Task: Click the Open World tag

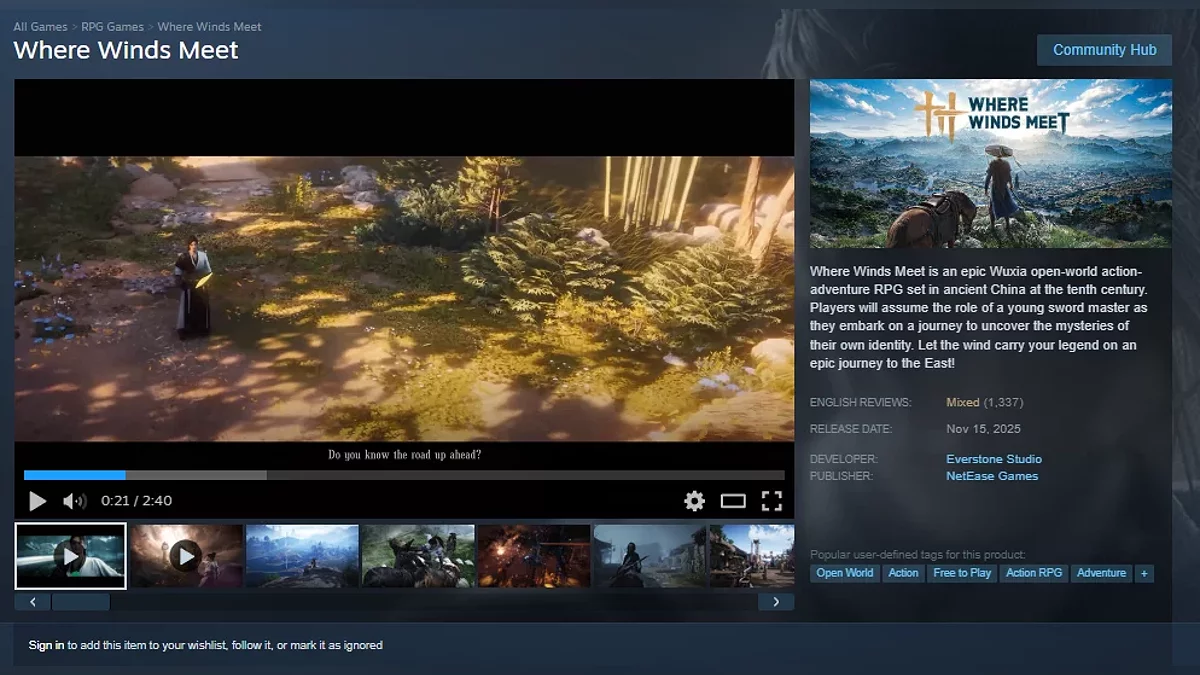Action: pos(845,573)
